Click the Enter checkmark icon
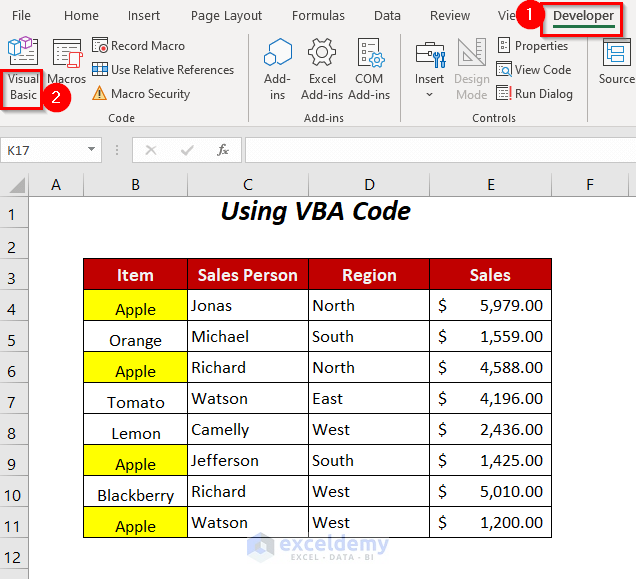This screenshot has height=579, width=636. click(x=187, y=150)
